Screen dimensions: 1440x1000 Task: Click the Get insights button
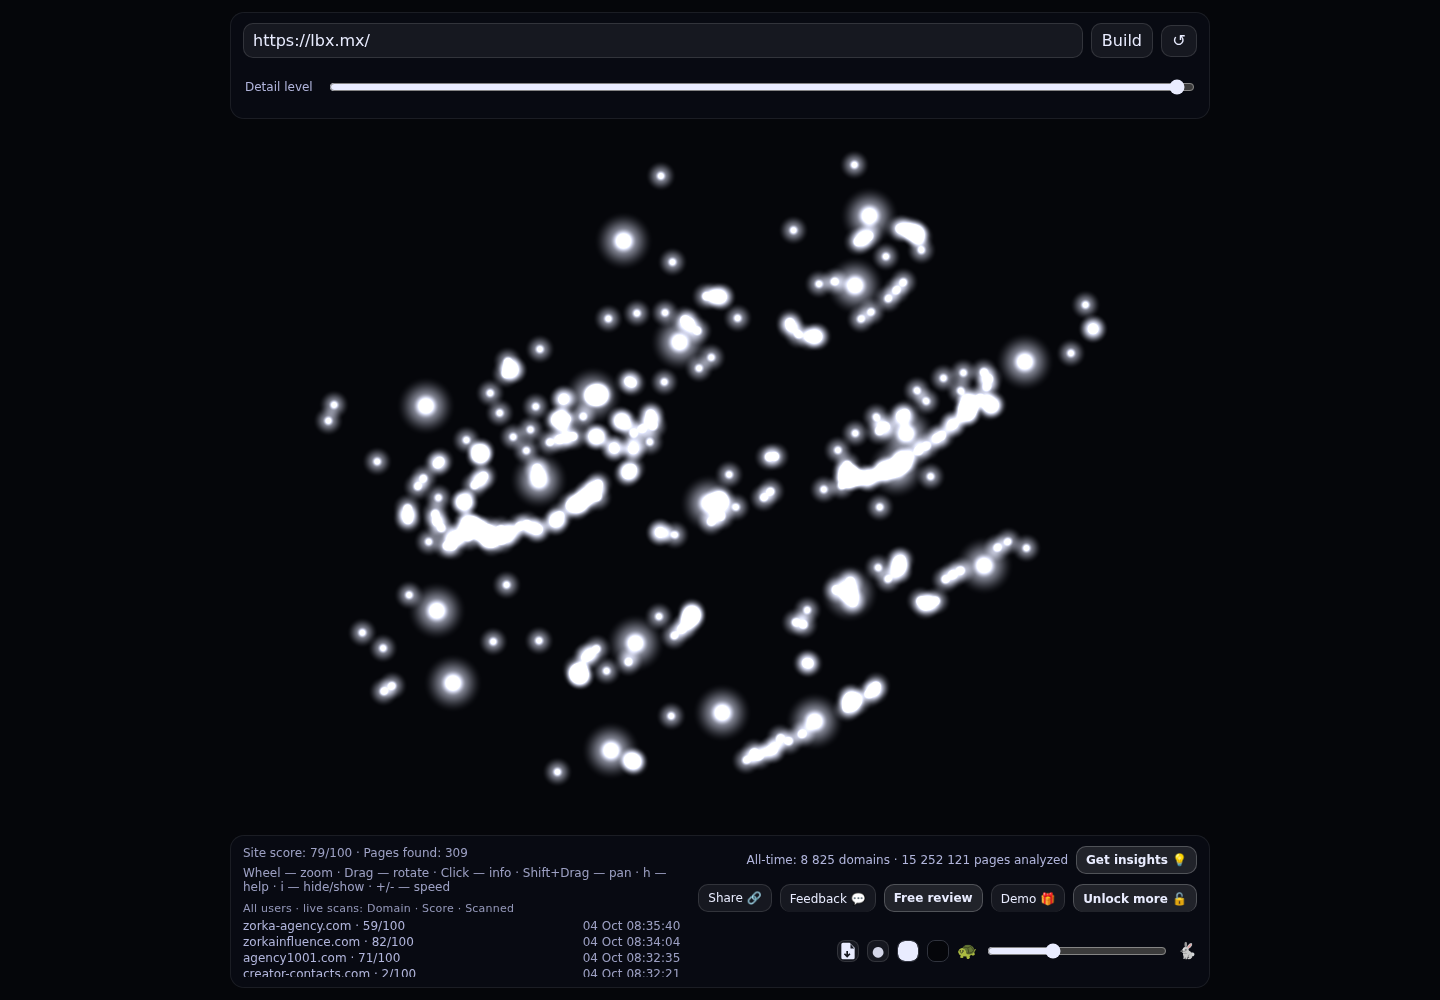[x=1136, y=860]
